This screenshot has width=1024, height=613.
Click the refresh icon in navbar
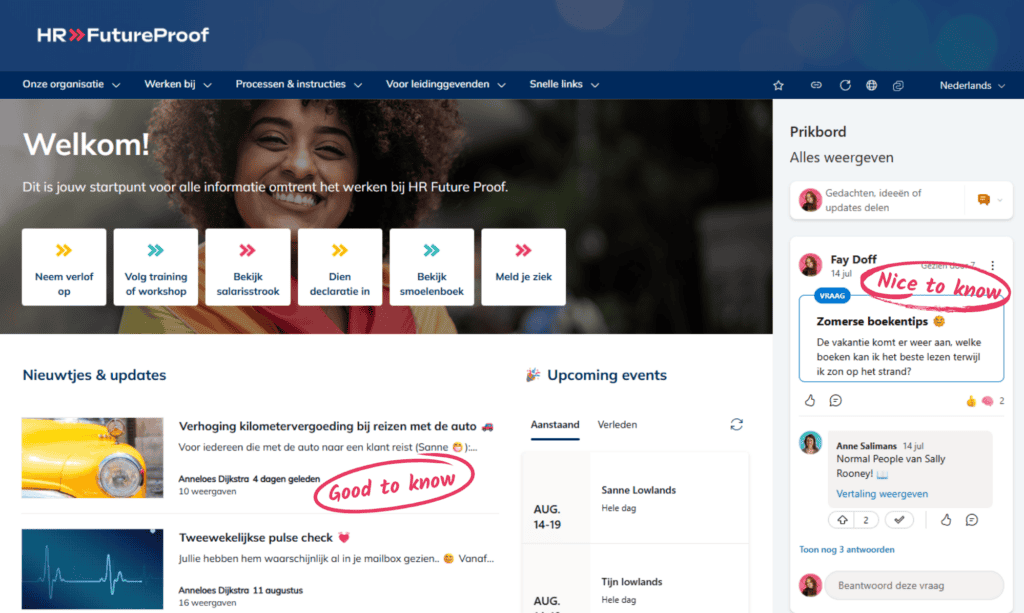pyautogui.click(x=844, y=86)
